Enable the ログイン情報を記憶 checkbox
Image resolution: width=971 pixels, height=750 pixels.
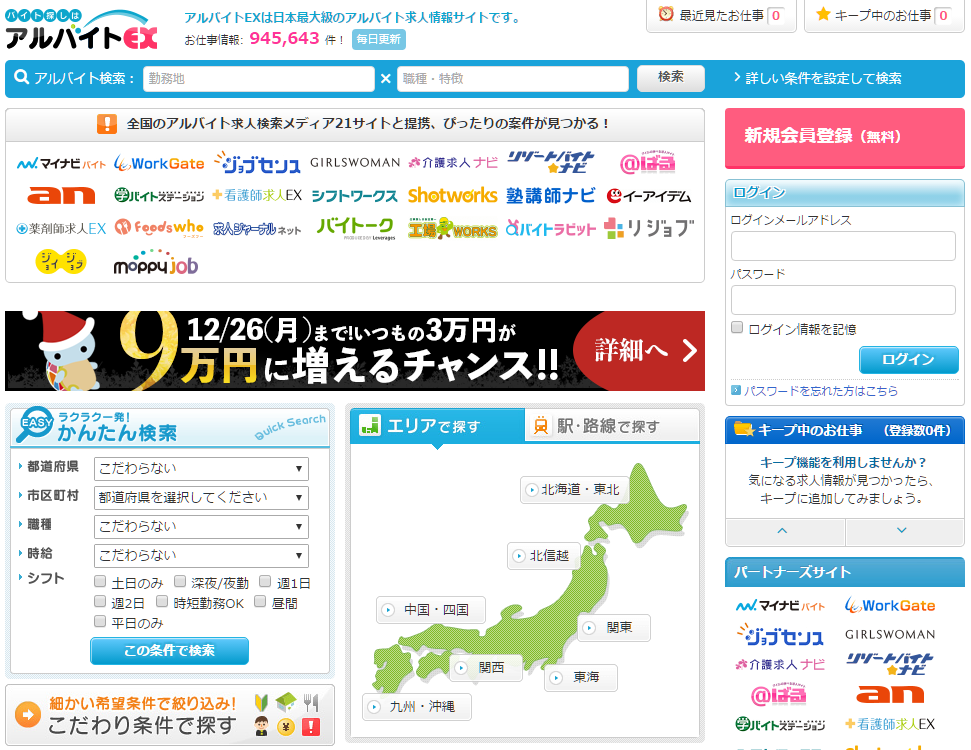(737, 327)
